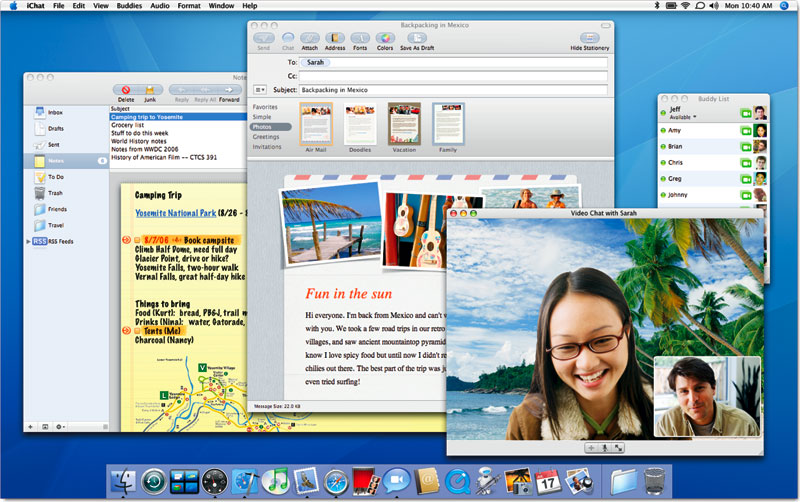
Task: Expand the RSS Feeds disclosure triangle
Action: [29, 241]
